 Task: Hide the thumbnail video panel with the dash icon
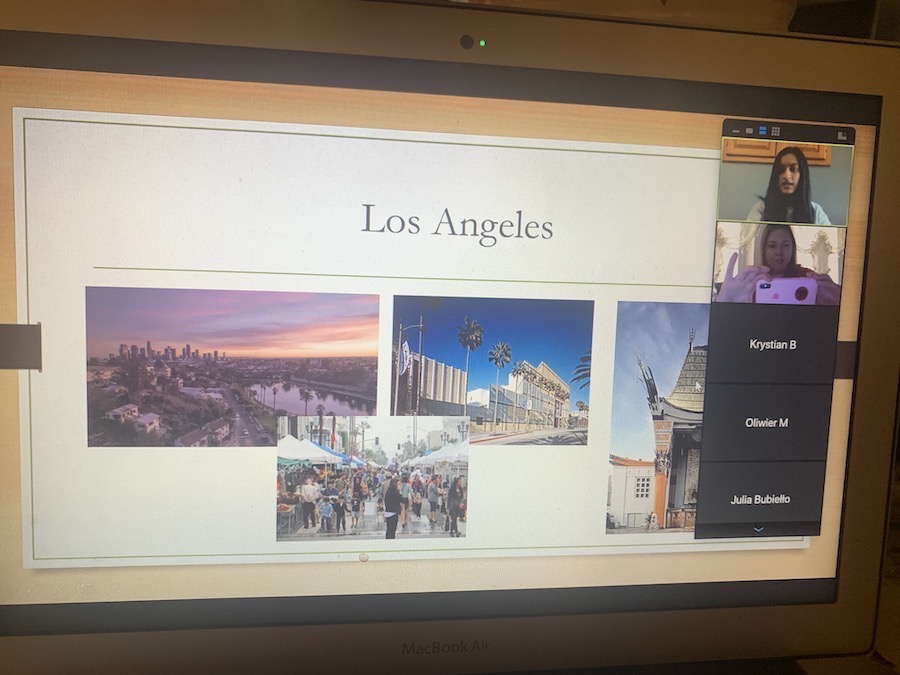coord(736,130)
